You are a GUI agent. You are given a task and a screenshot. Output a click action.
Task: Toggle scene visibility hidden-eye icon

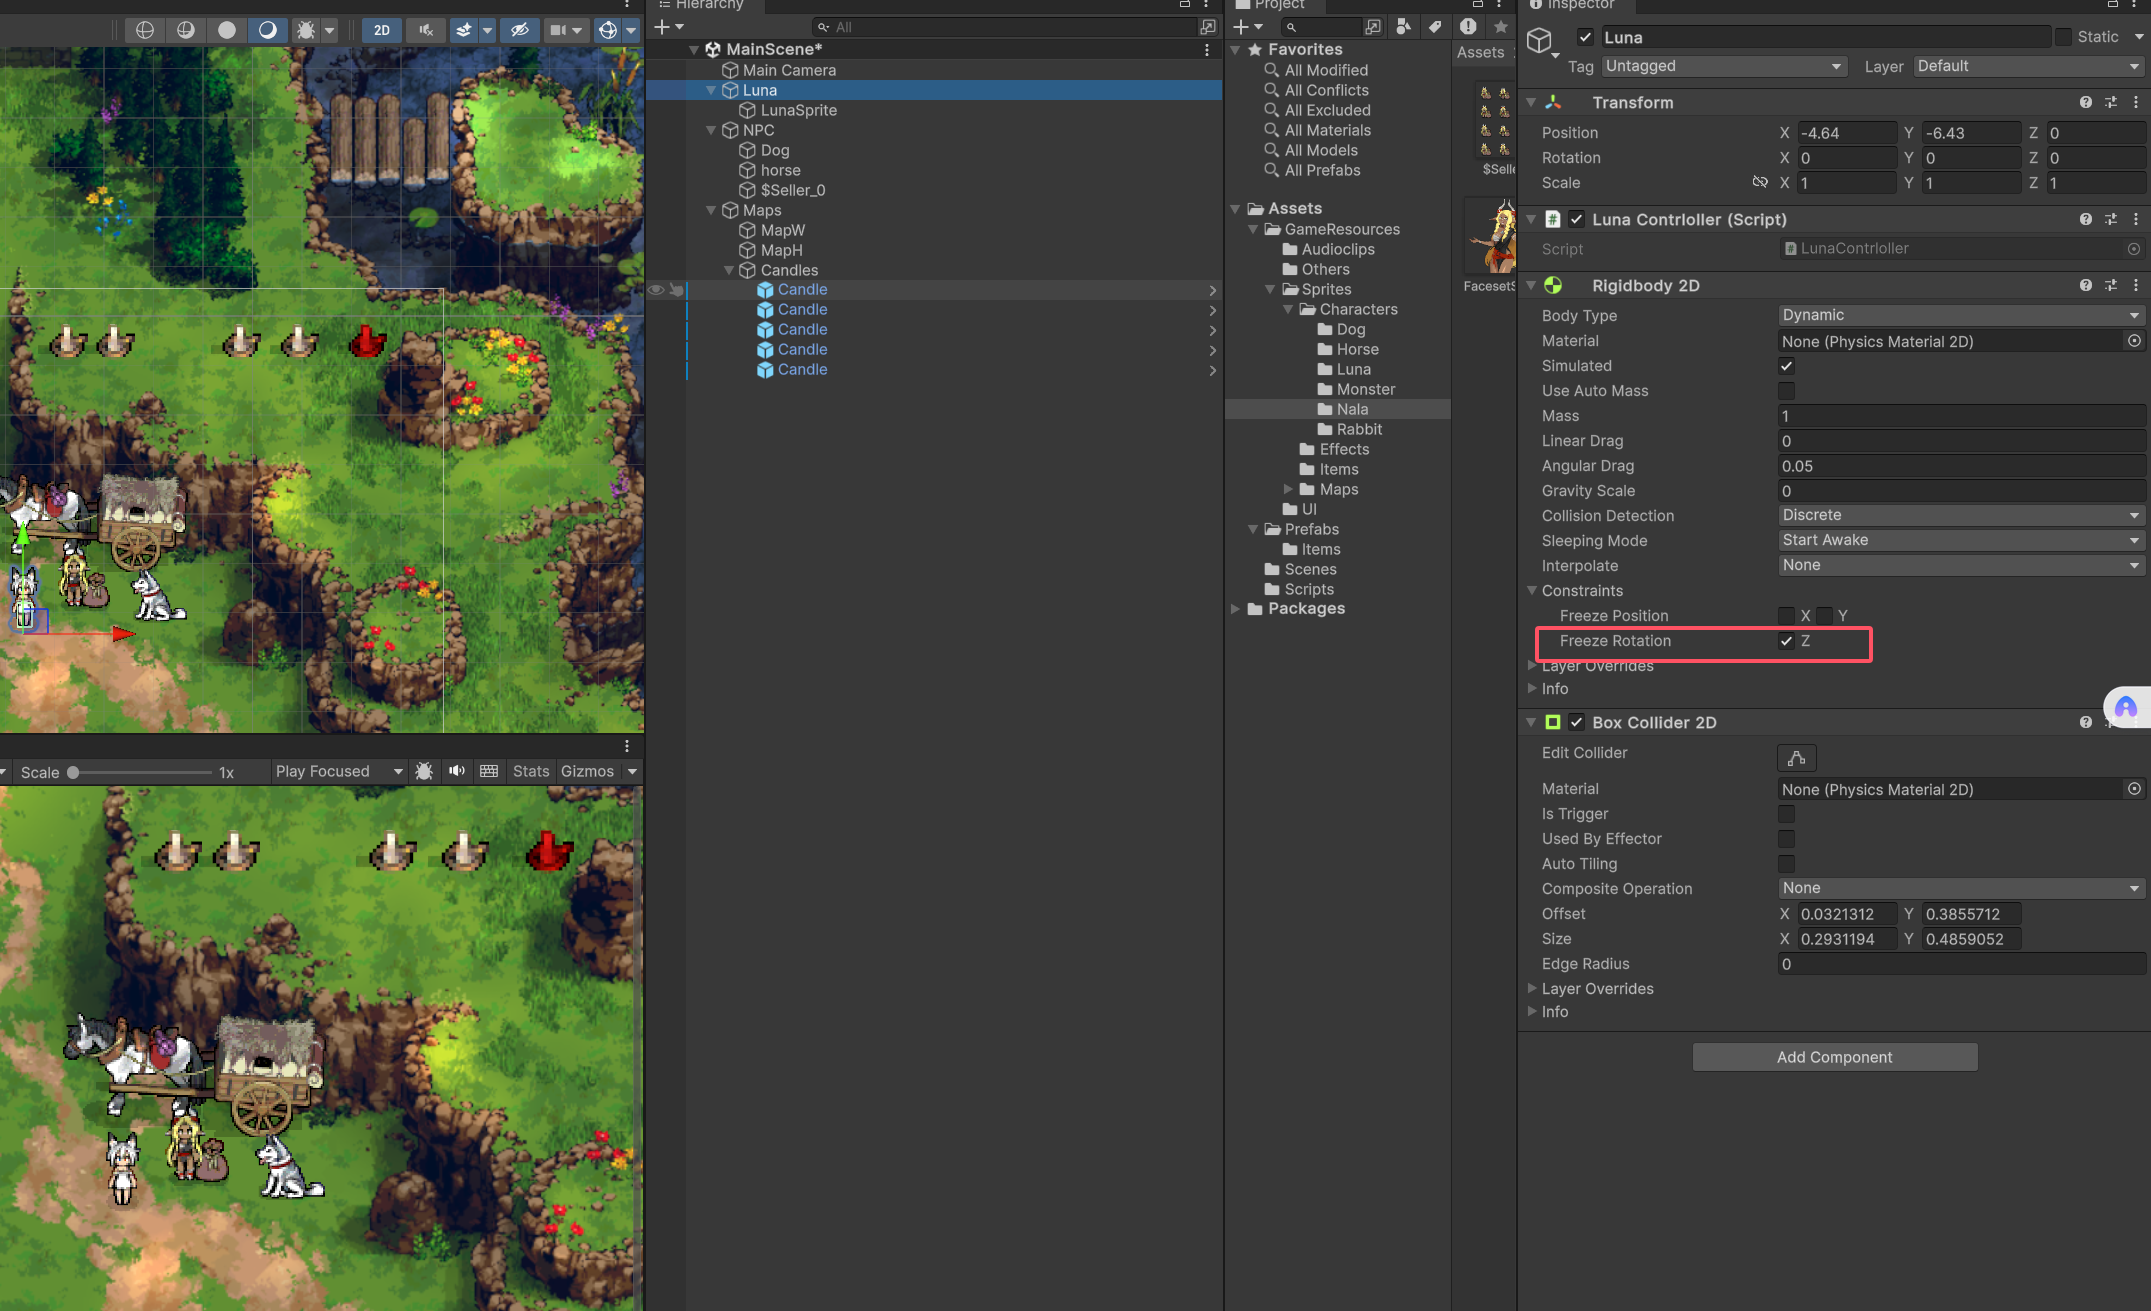point(519,30)
